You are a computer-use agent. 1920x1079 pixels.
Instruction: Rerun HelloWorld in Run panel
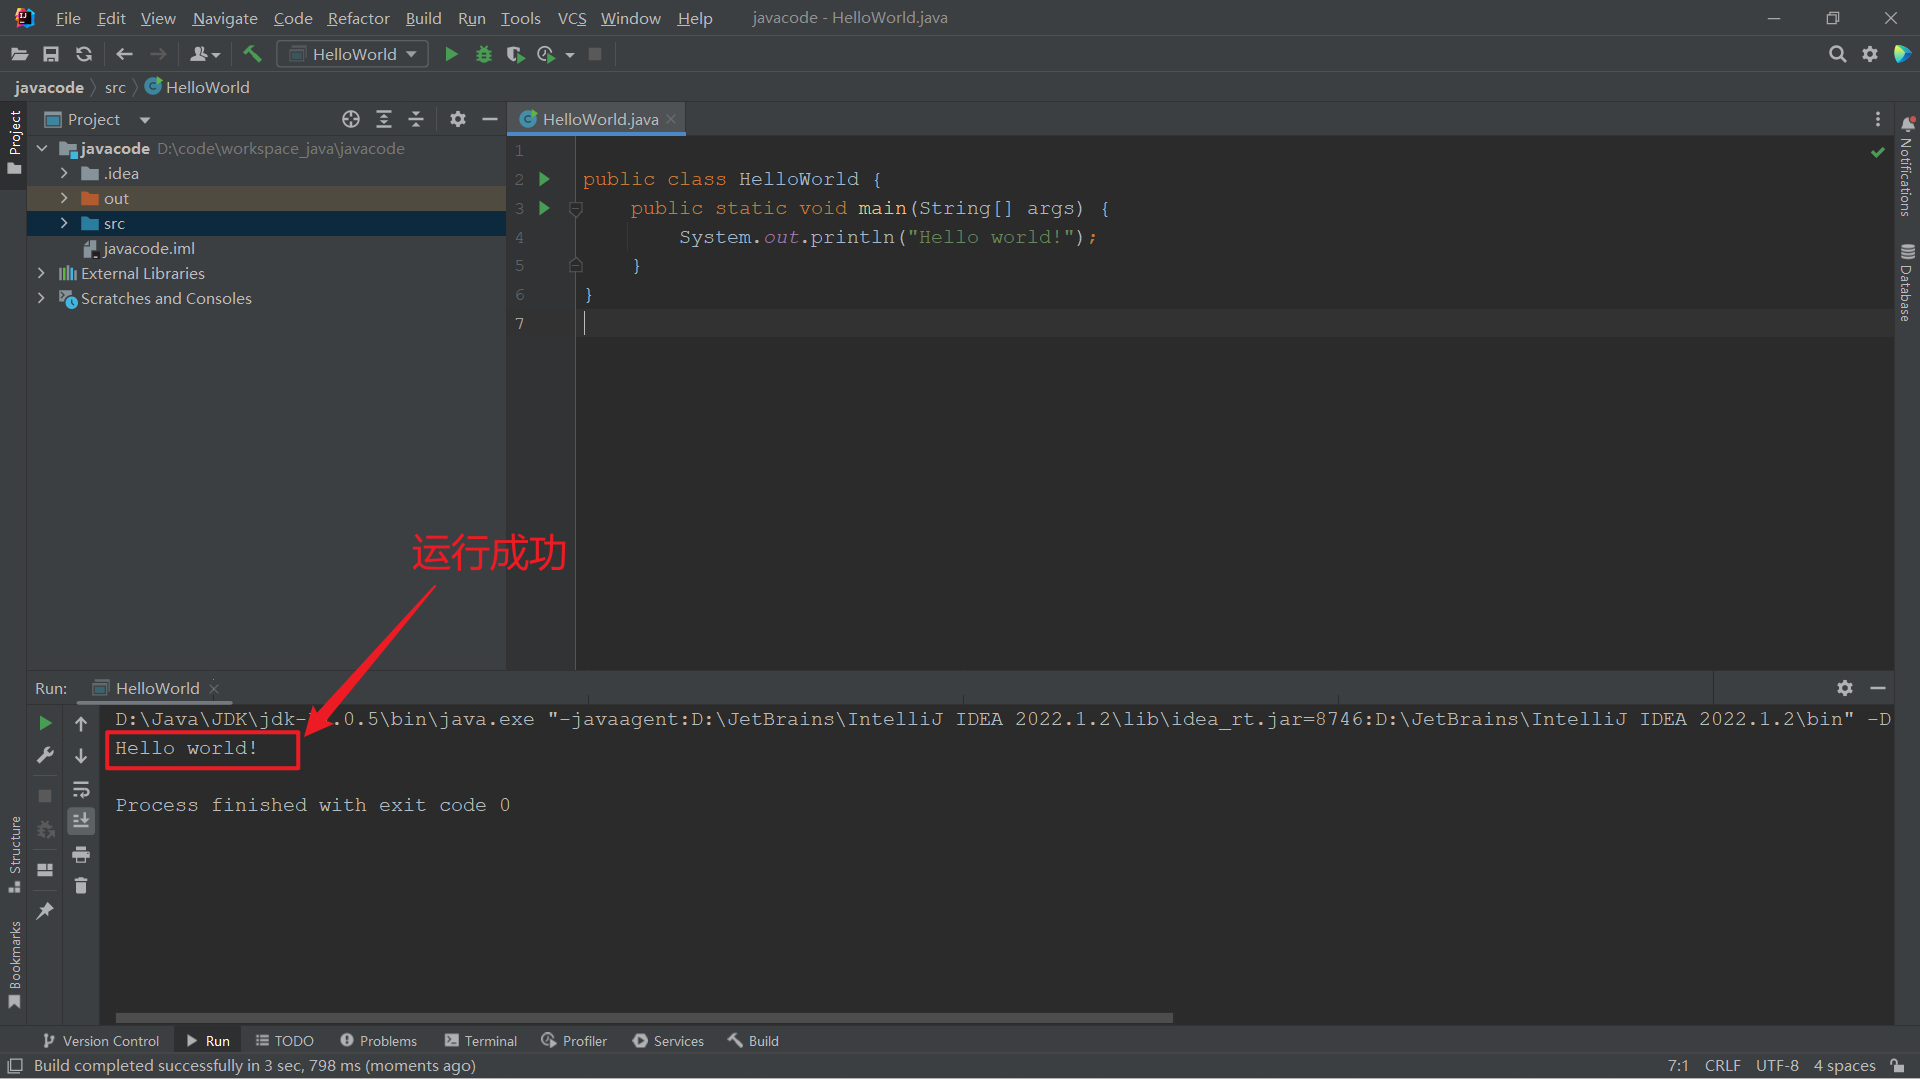(45, 722)
